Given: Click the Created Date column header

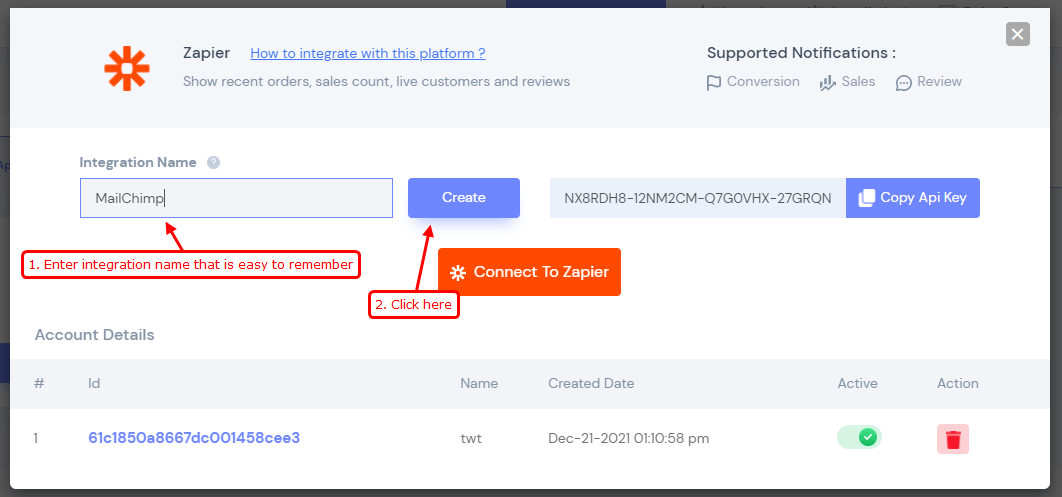Looking at the screenshot, I should coord(591,383).
